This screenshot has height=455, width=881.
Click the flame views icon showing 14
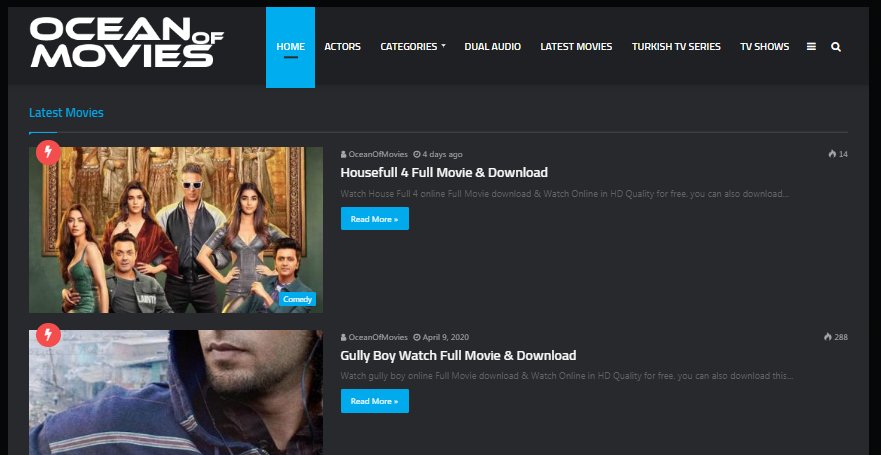pyautogui.click(x=832, y=154)
